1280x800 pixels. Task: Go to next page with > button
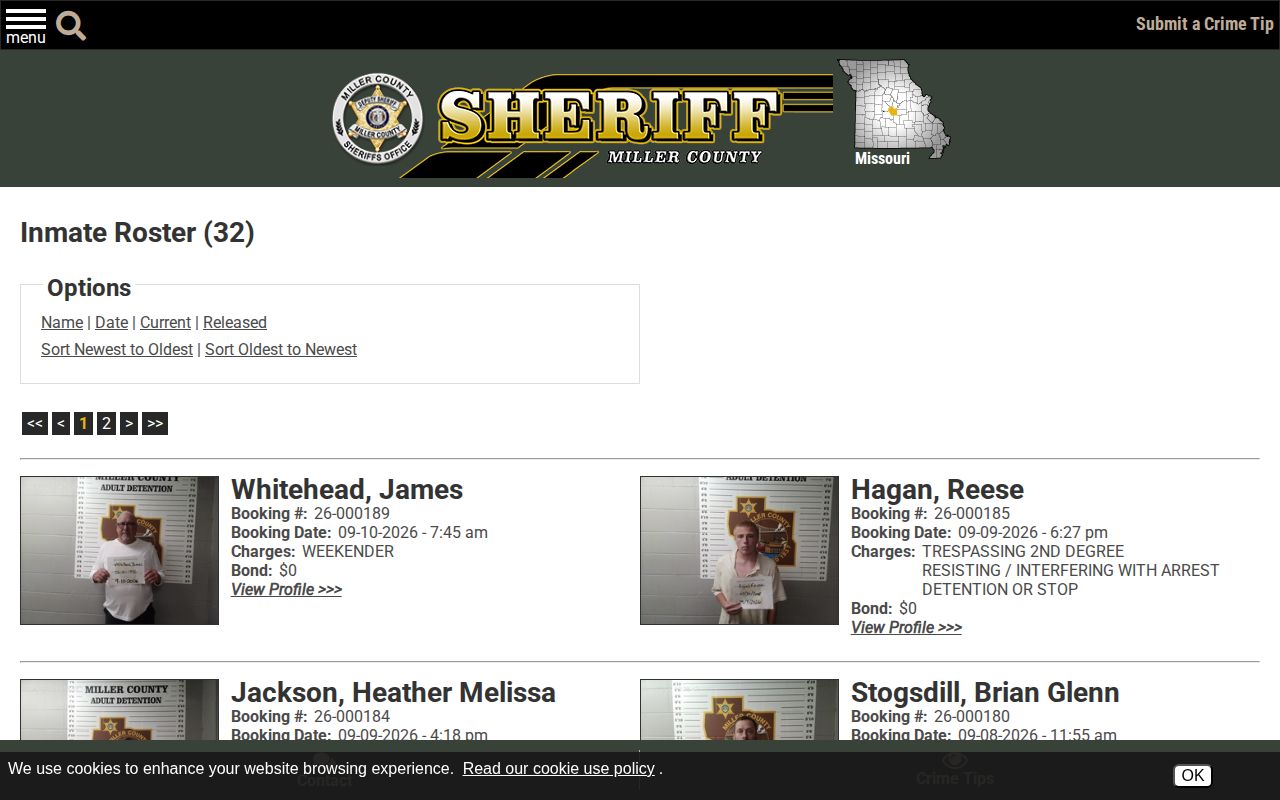click(129, 423)
